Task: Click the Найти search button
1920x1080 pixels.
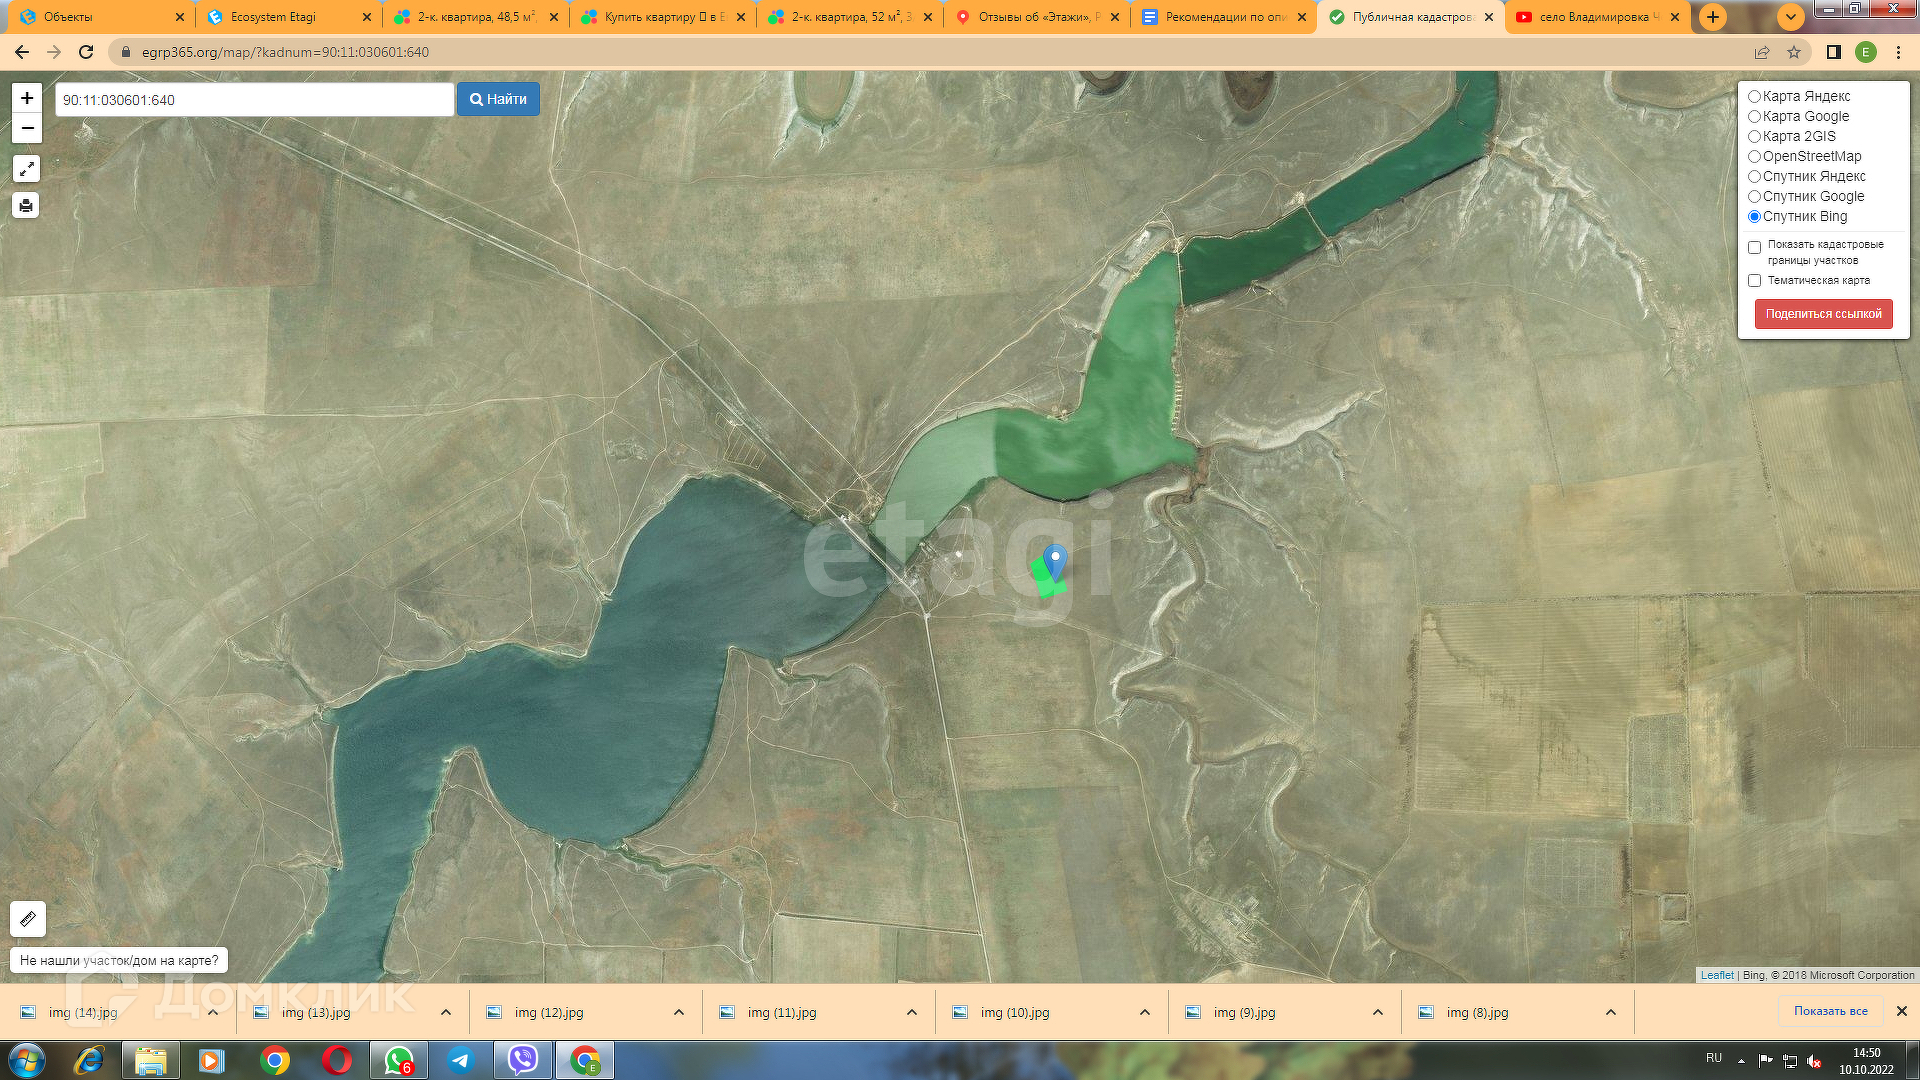Action: [498, 99]
